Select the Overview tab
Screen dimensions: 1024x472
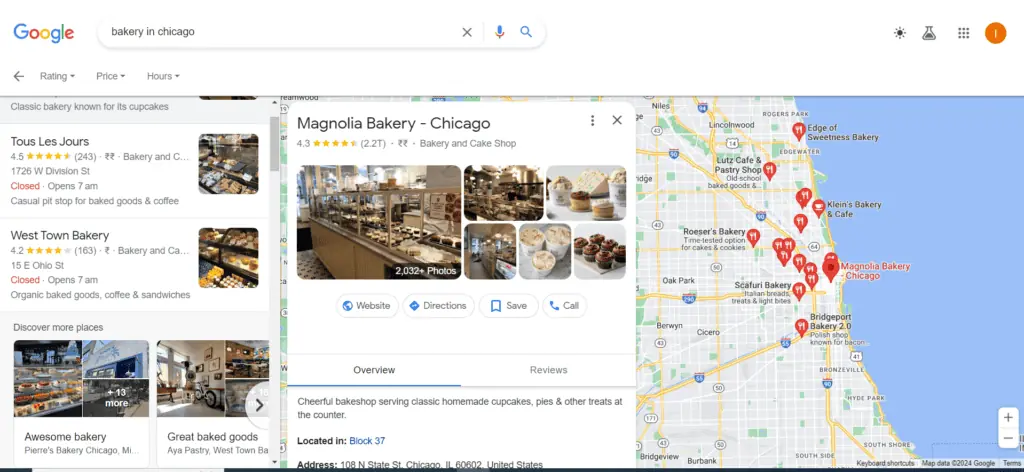(374, 370)
